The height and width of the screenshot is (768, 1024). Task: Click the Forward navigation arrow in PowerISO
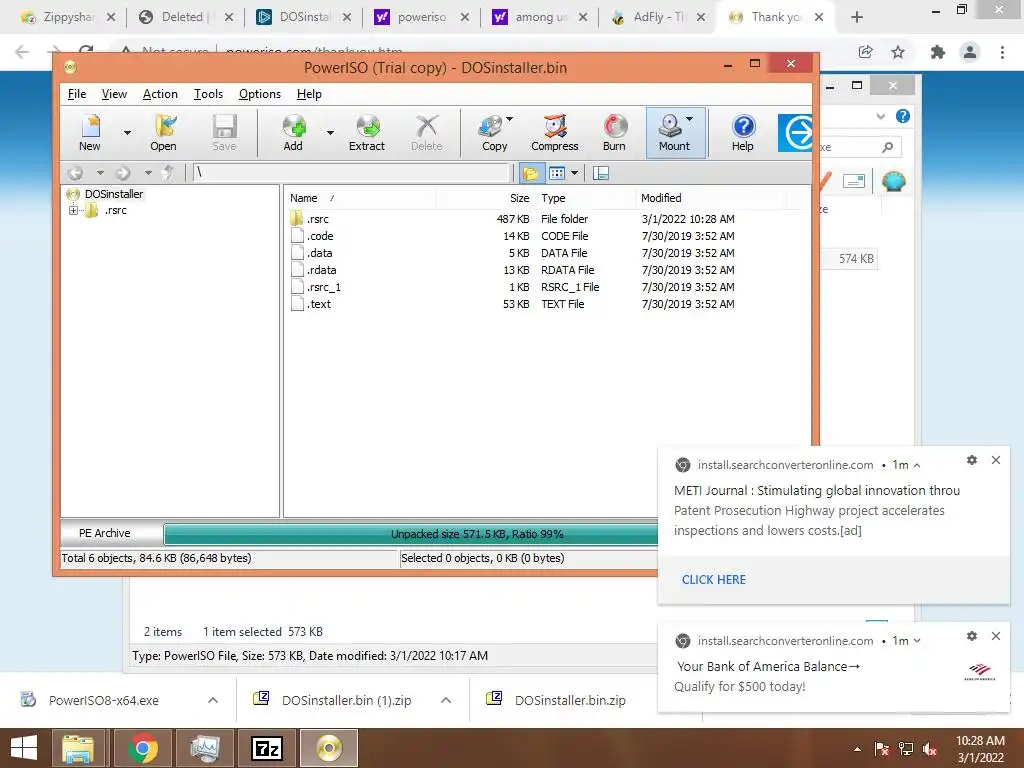[122, 173]
